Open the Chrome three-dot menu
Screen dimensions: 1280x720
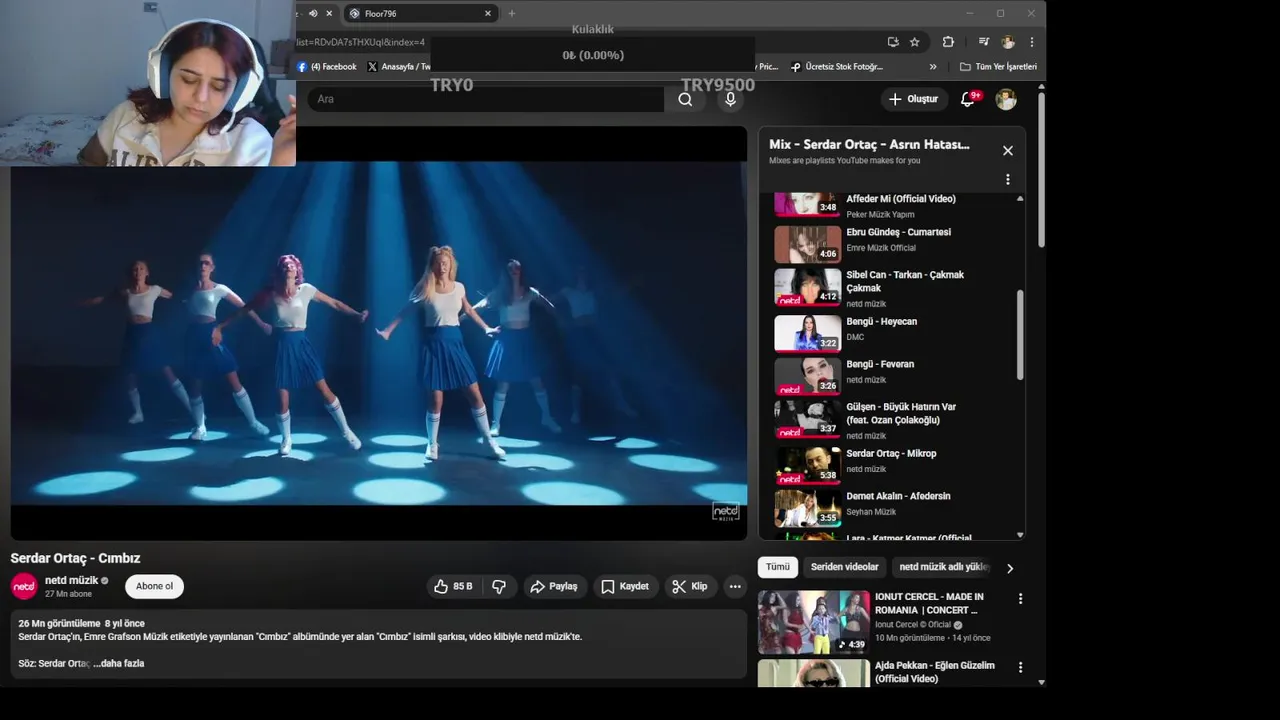(x=1031, y=42)
